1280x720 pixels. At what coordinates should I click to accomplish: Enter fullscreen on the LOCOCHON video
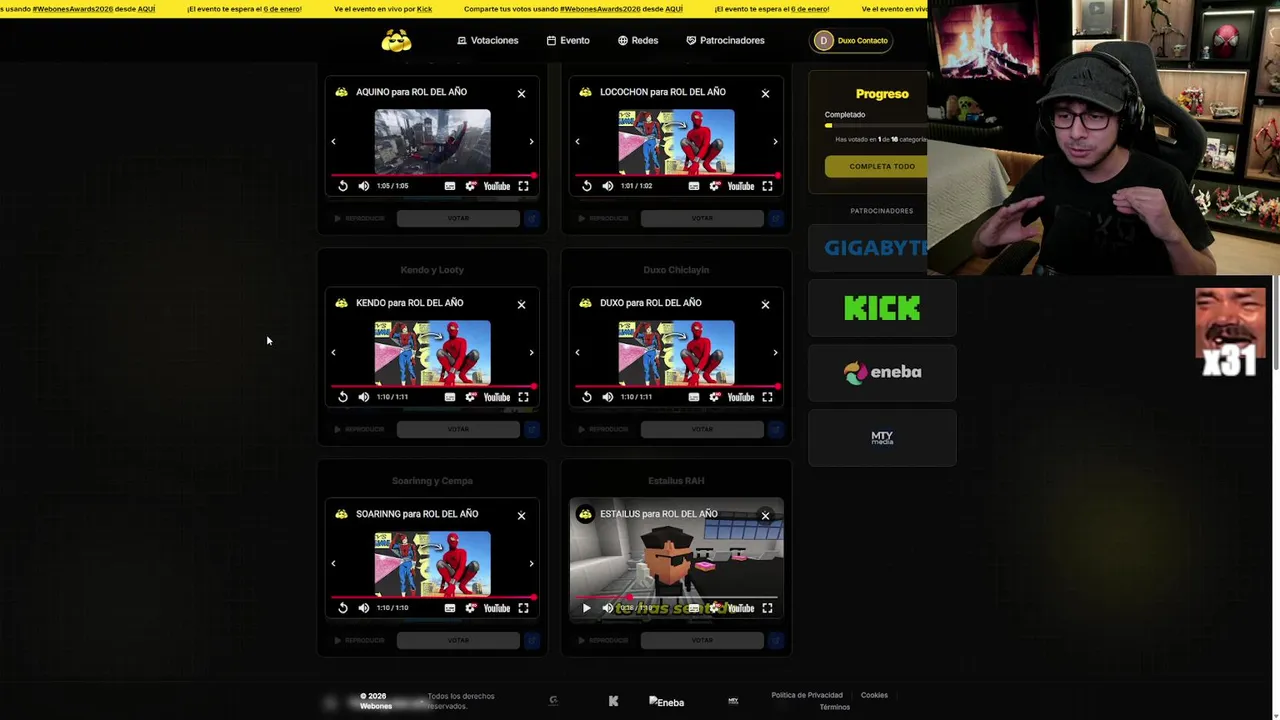[767, 186]
